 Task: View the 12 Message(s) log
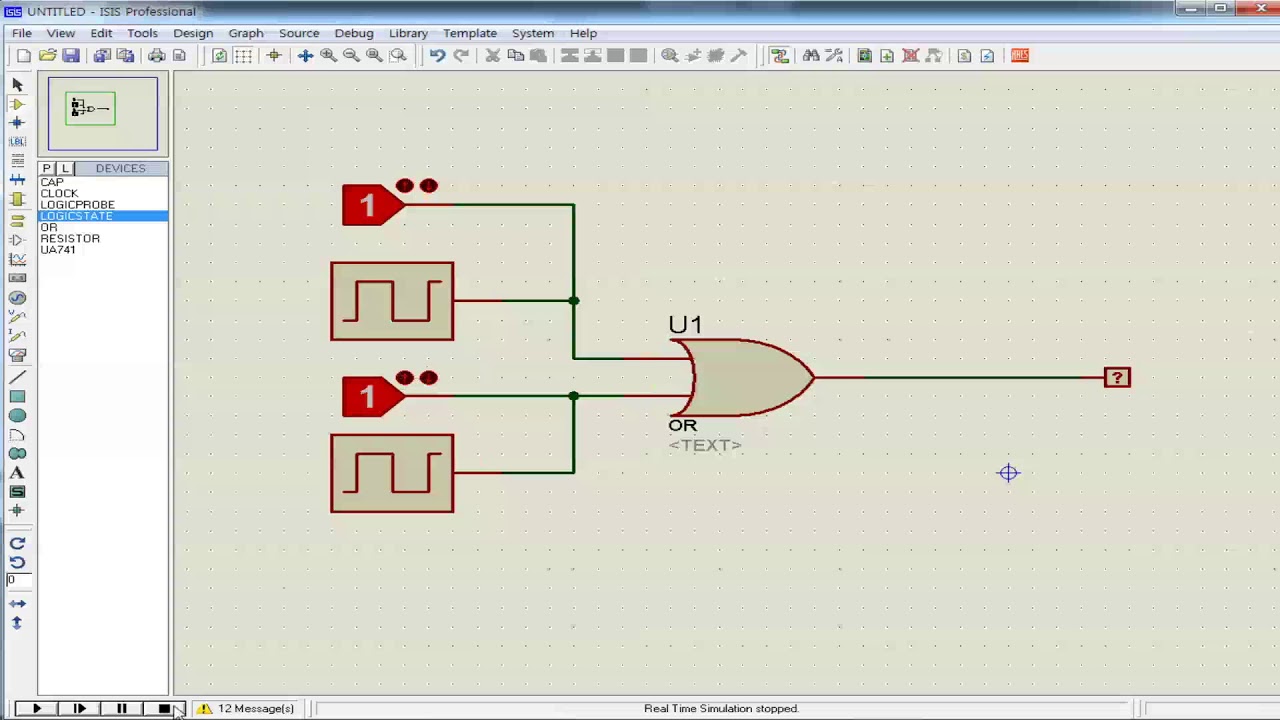tap(246, 709)
